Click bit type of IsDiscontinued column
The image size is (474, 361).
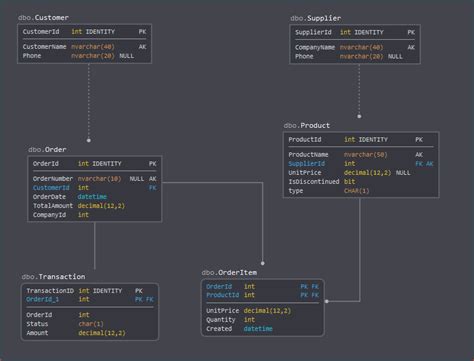click(349, 182)
